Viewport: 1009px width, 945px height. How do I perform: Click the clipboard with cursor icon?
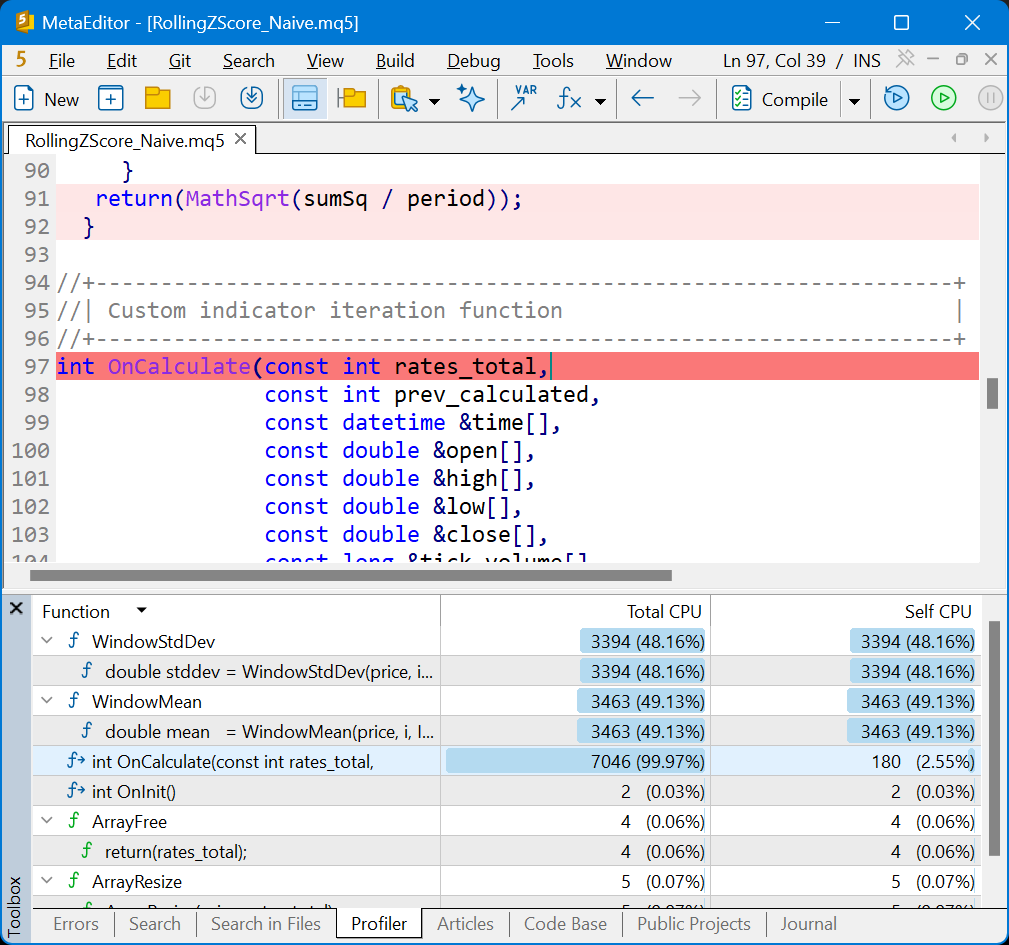[404, 99]
